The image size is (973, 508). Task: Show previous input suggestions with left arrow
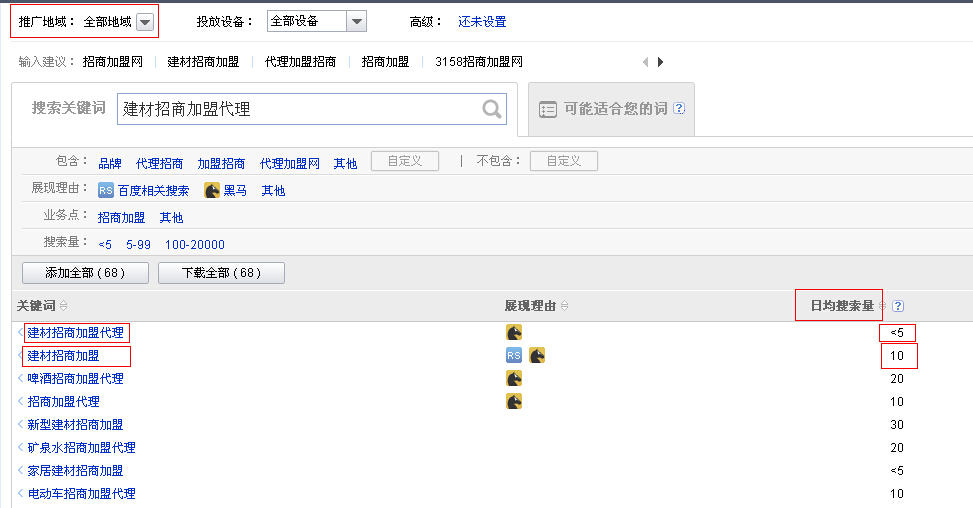645,62
